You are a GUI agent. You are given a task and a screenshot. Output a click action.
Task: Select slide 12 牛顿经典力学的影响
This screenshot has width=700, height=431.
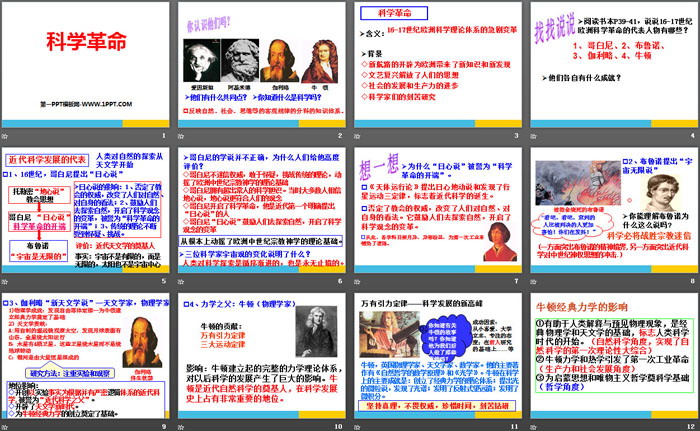coord(614,356)
